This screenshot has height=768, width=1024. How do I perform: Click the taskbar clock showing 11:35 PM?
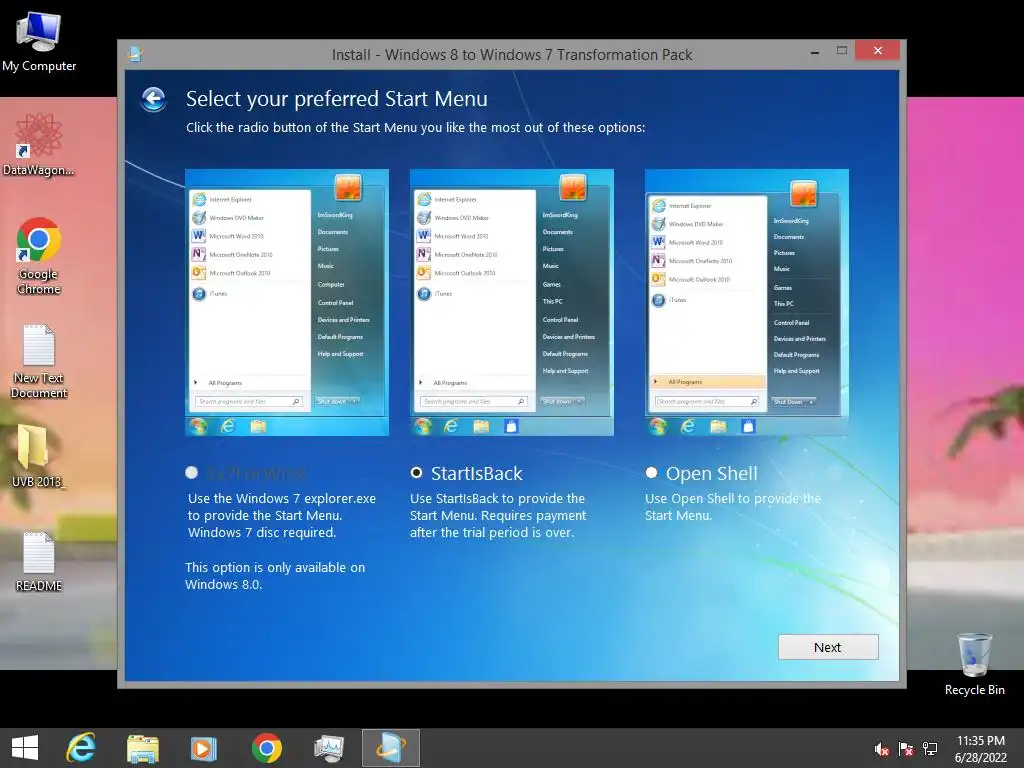(980, 748)
